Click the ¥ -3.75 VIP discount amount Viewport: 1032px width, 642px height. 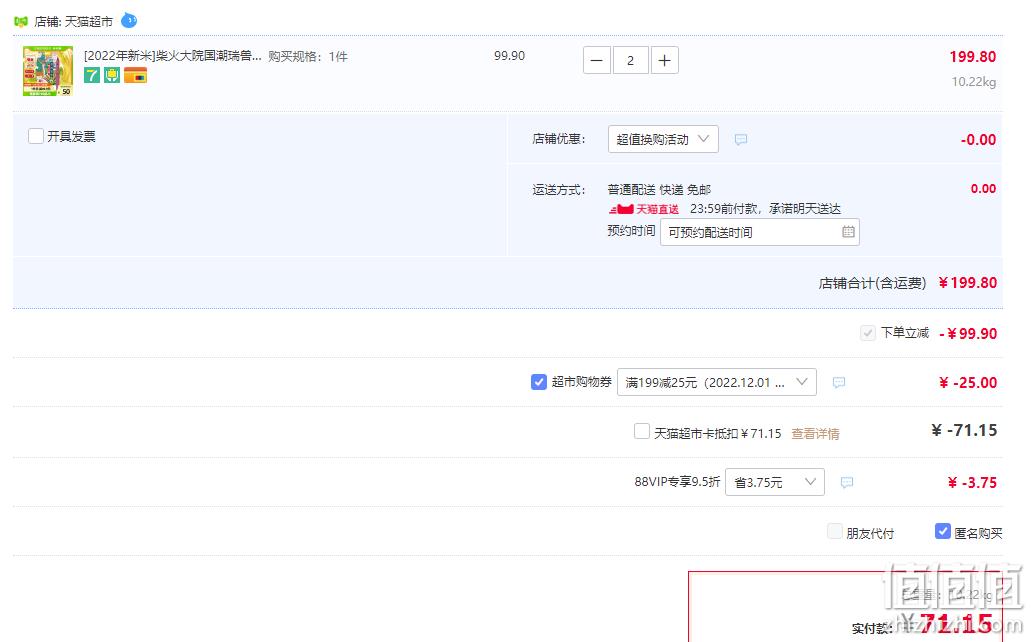point(972,483)
